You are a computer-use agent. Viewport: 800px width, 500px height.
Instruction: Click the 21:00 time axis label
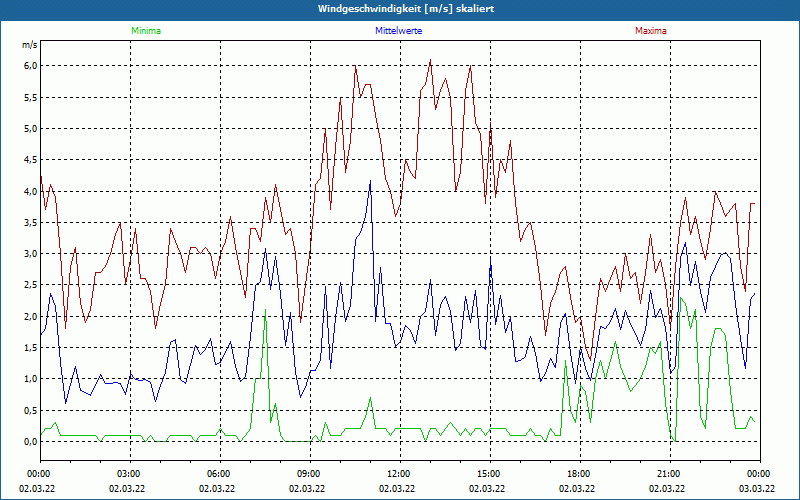[670, 474]
